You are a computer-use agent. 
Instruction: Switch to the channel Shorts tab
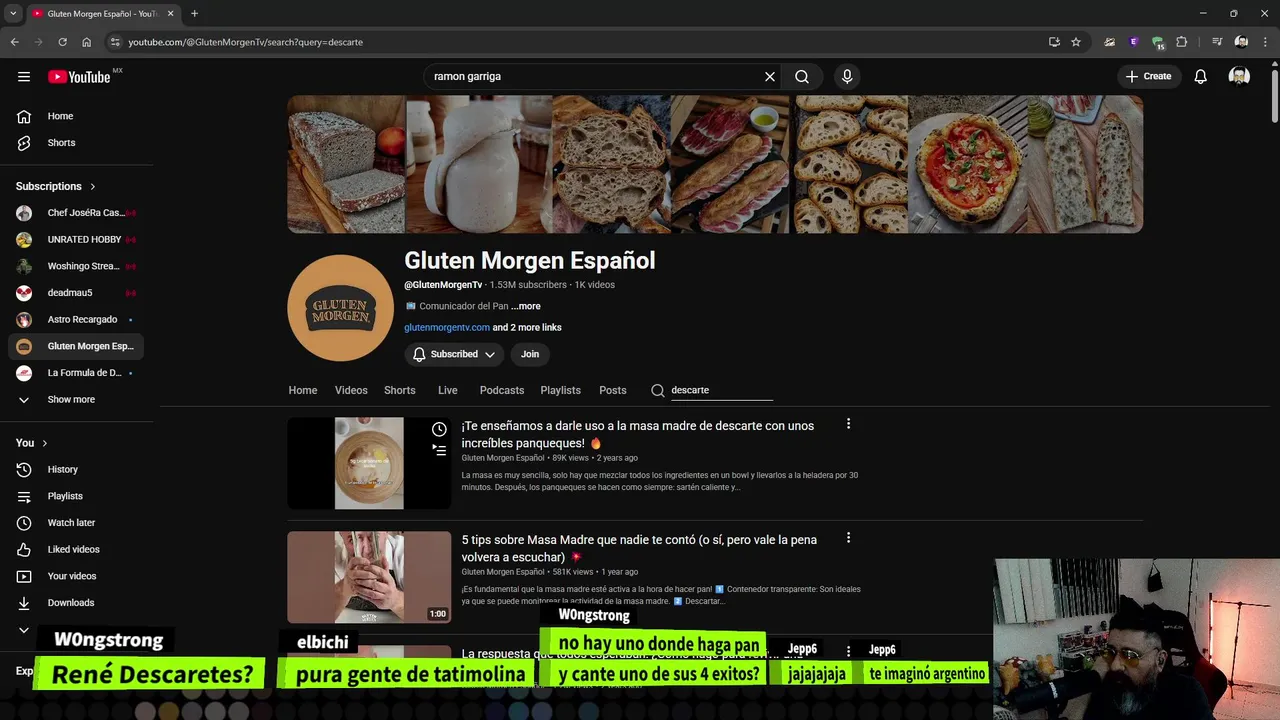pyautogui.click(x=400, y=390)
